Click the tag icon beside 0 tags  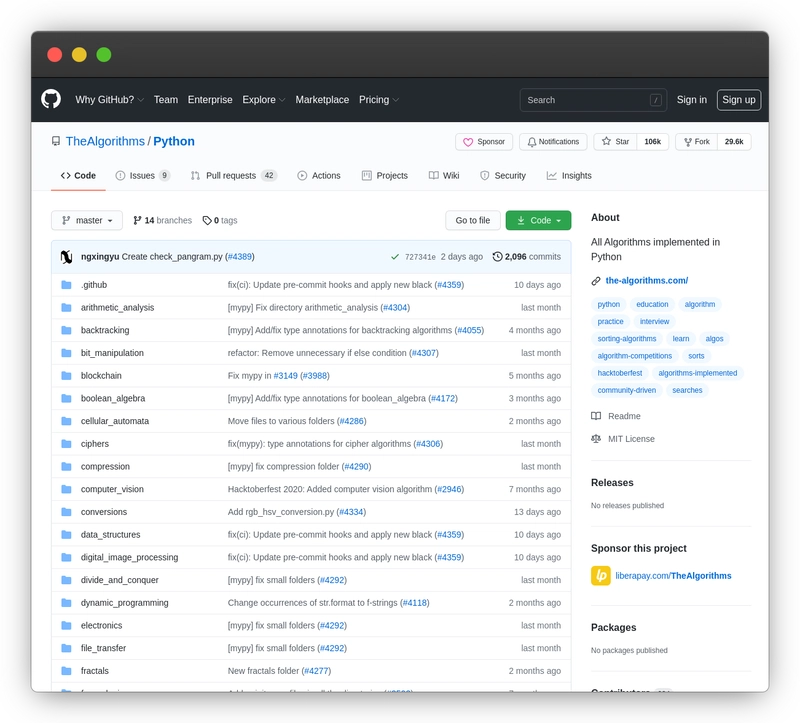(x=207, y=220)
